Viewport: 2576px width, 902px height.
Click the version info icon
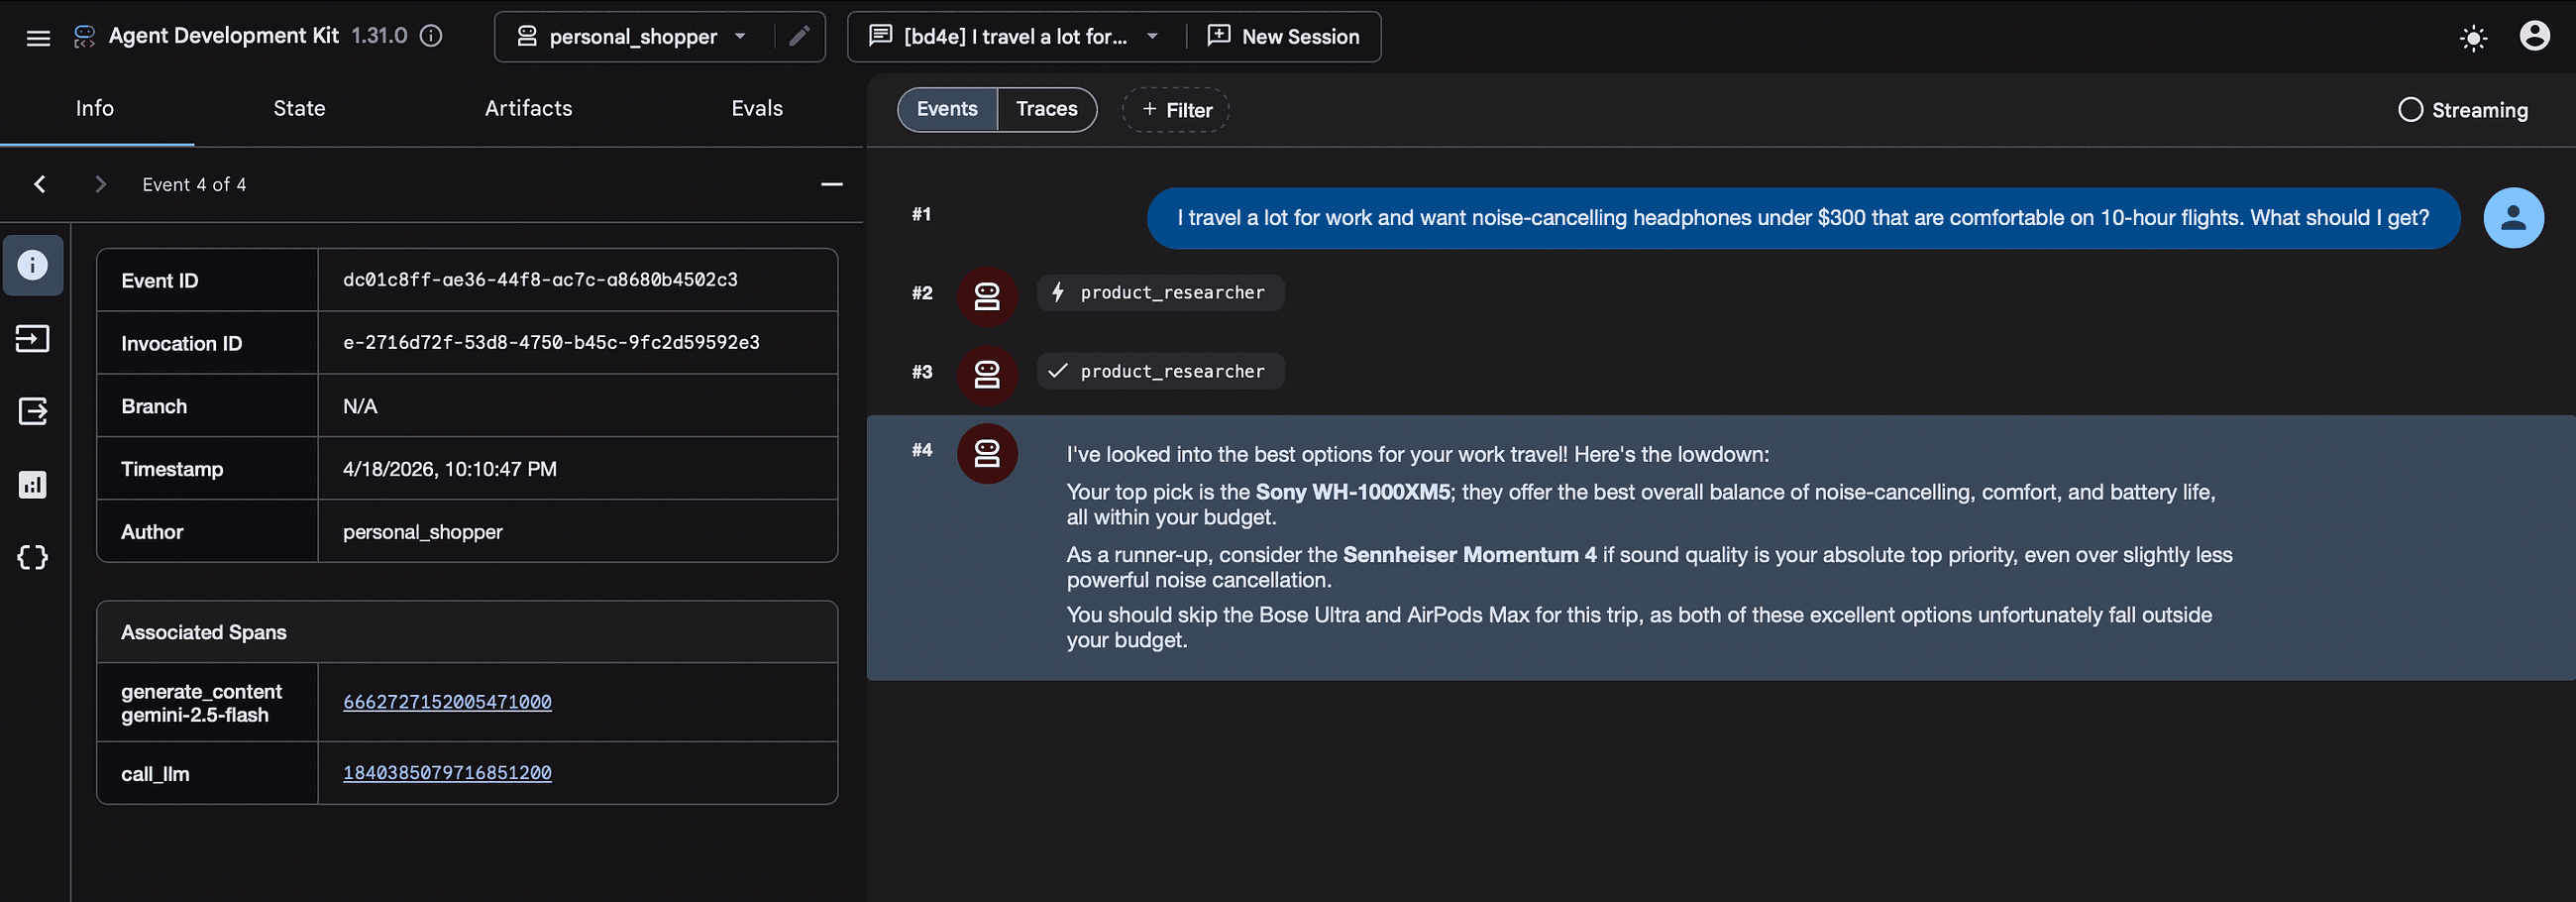[431, 36]
